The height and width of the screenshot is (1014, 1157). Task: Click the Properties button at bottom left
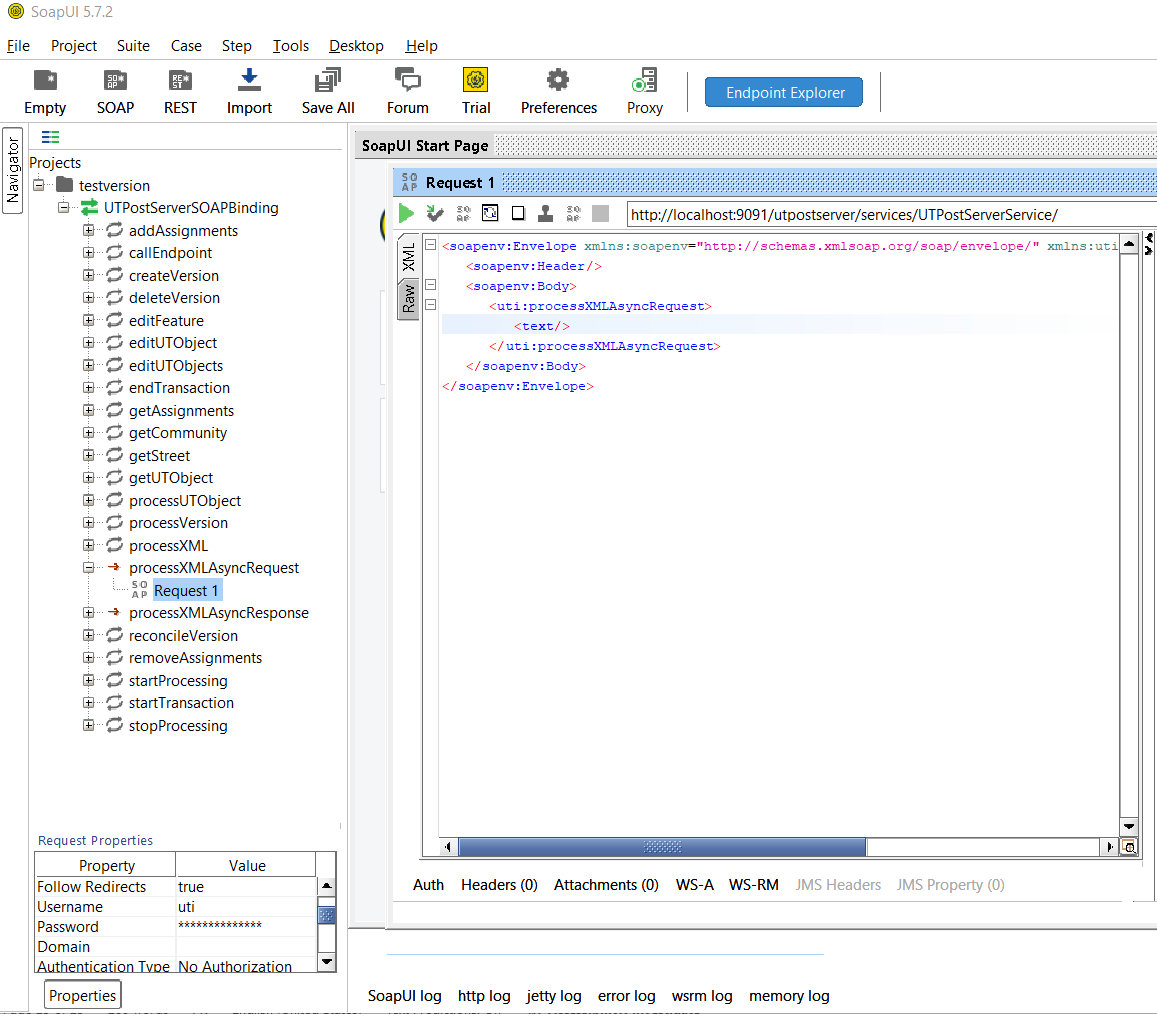[83, 995]
